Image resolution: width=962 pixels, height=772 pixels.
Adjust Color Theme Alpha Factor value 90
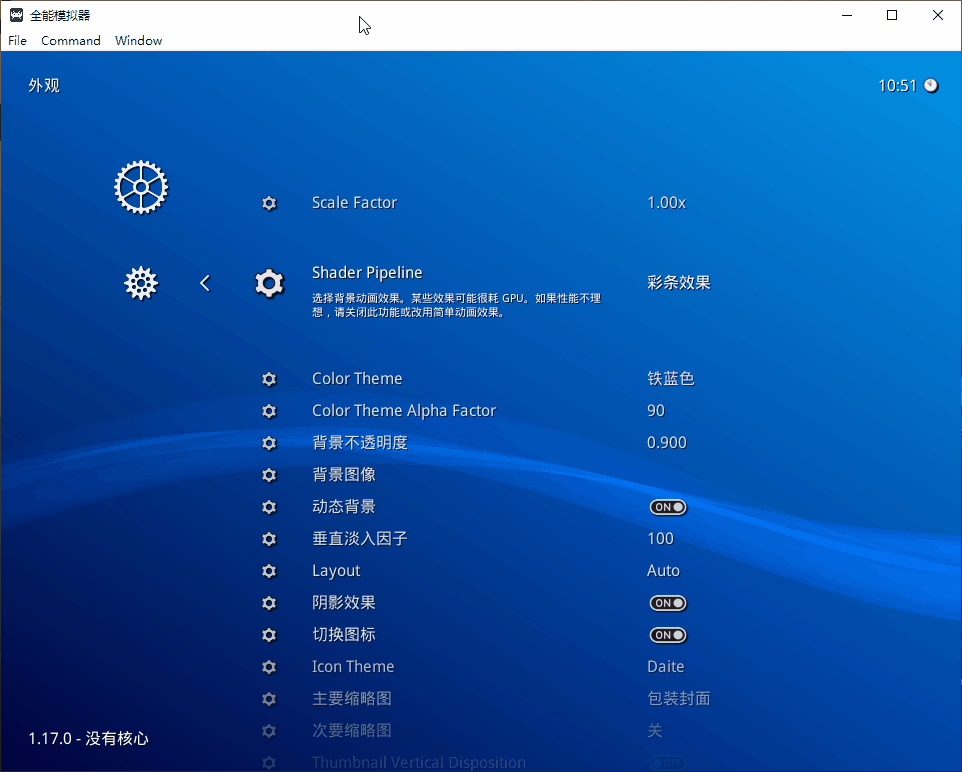tap(656, 411)
